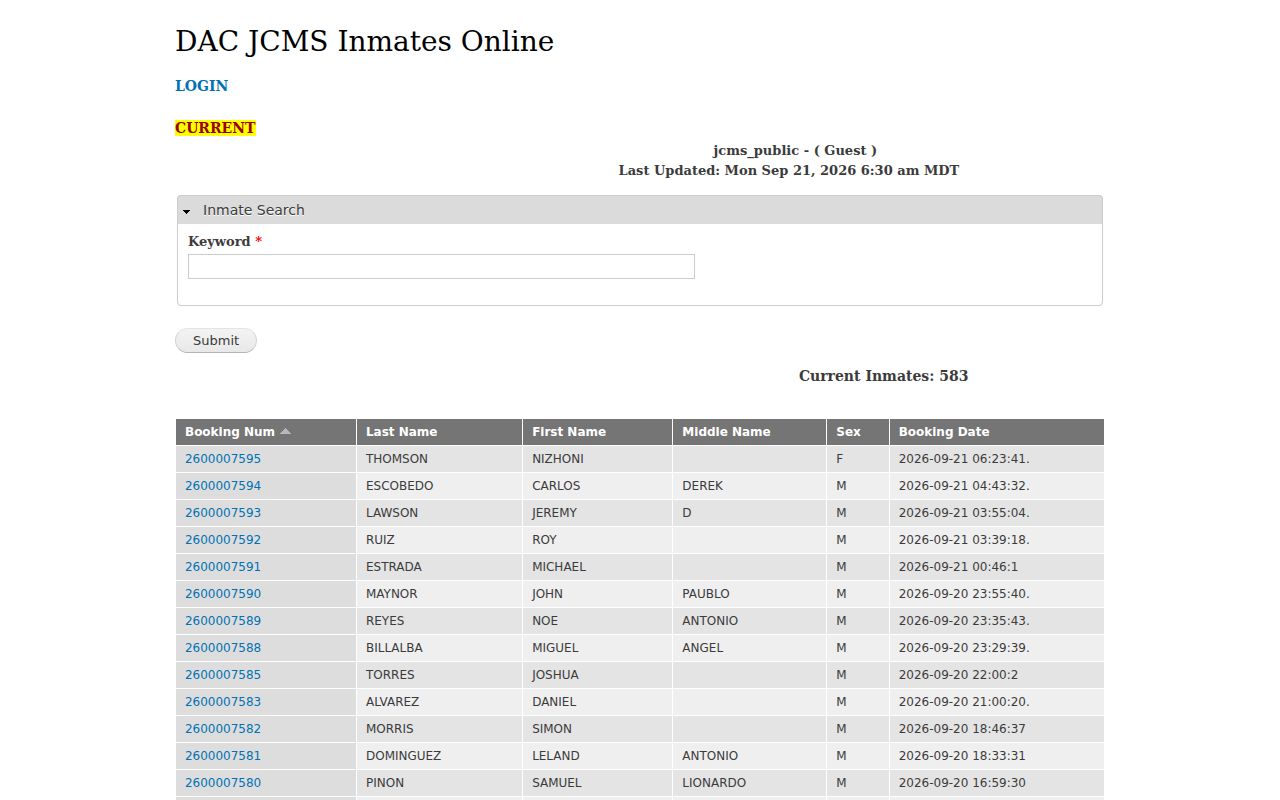Click the Inmate Search panel title

(254, 210)
